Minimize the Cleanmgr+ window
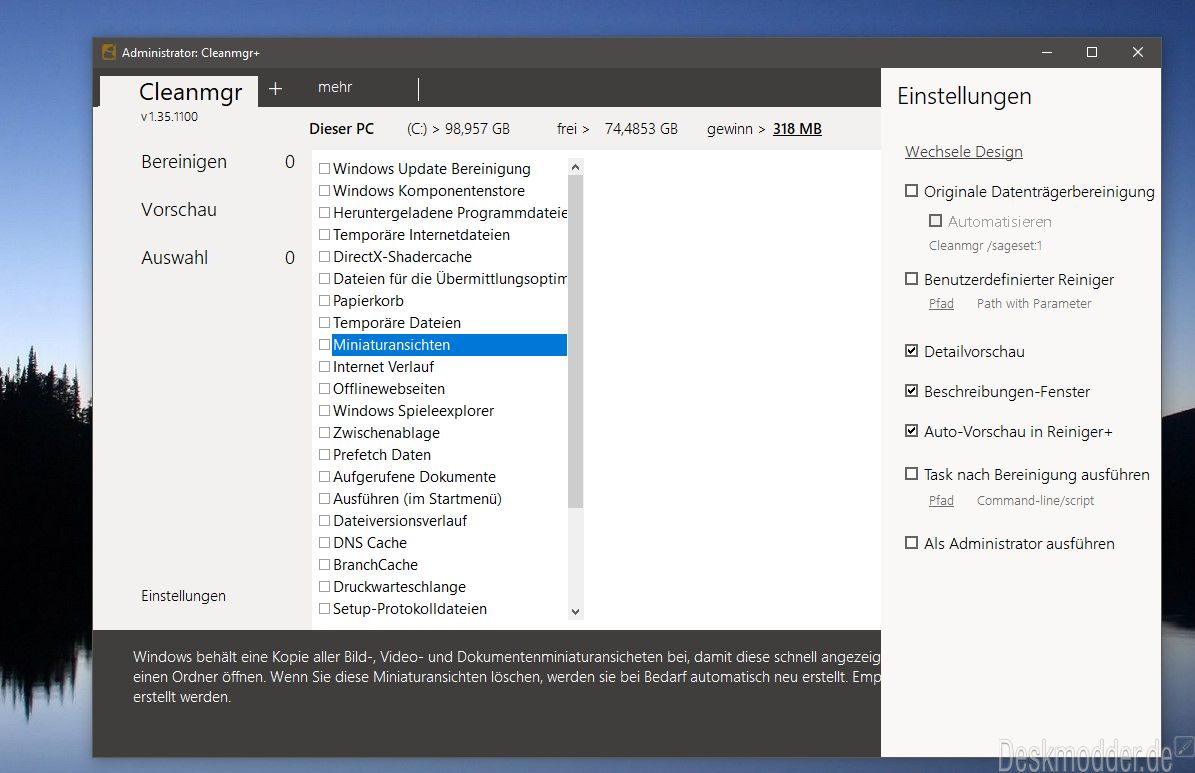 click(x=1047, y=52)
